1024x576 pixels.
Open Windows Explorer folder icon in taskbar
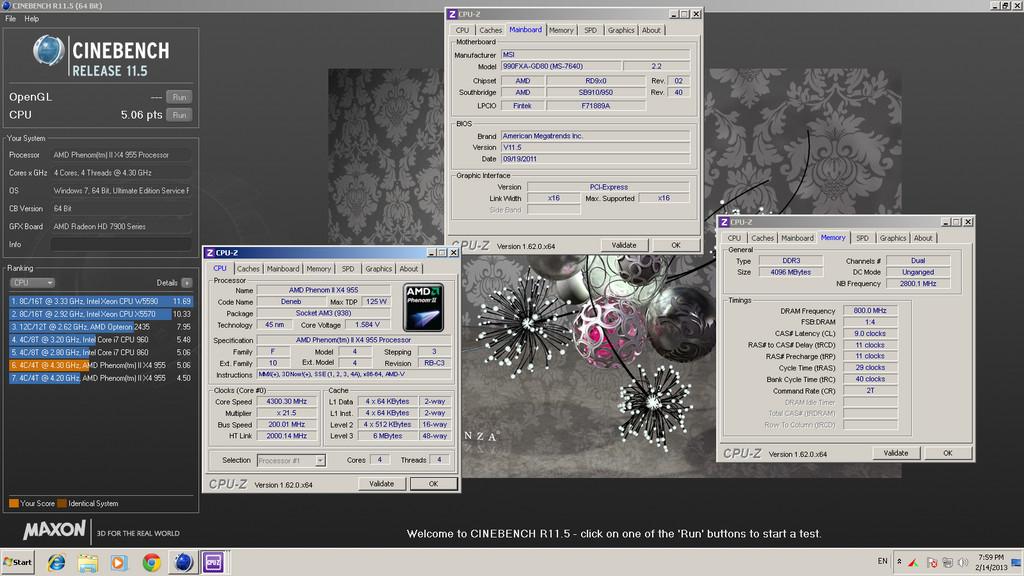click(88, 562)
